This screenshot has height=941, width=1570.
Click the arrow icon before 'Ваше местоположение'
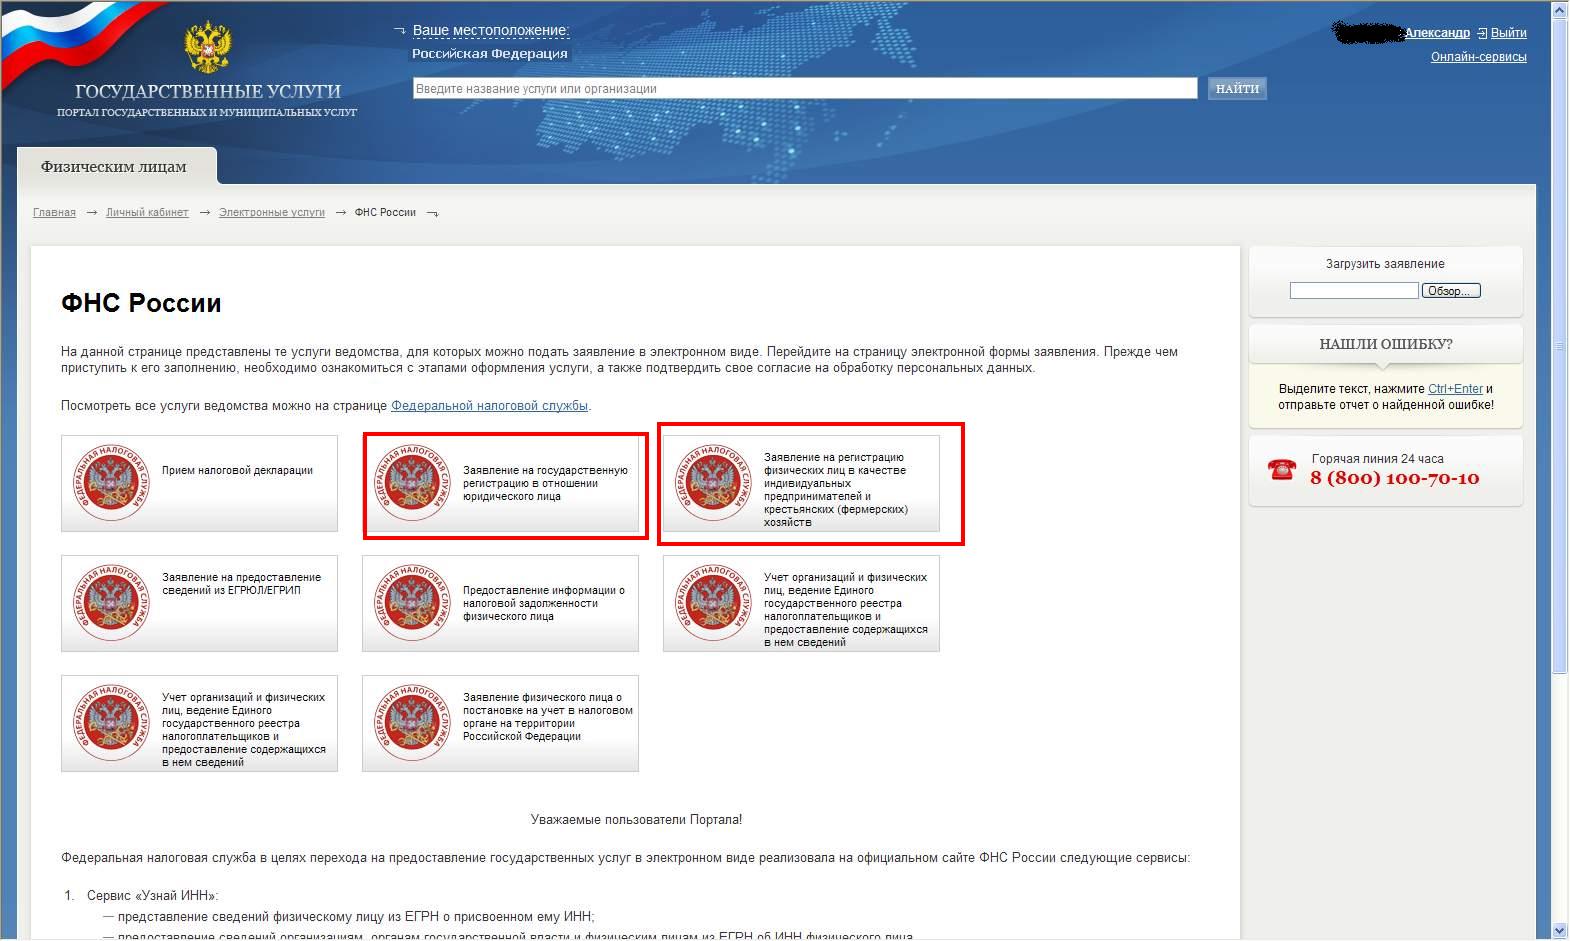pyautogui.click(x=400, y=31)
